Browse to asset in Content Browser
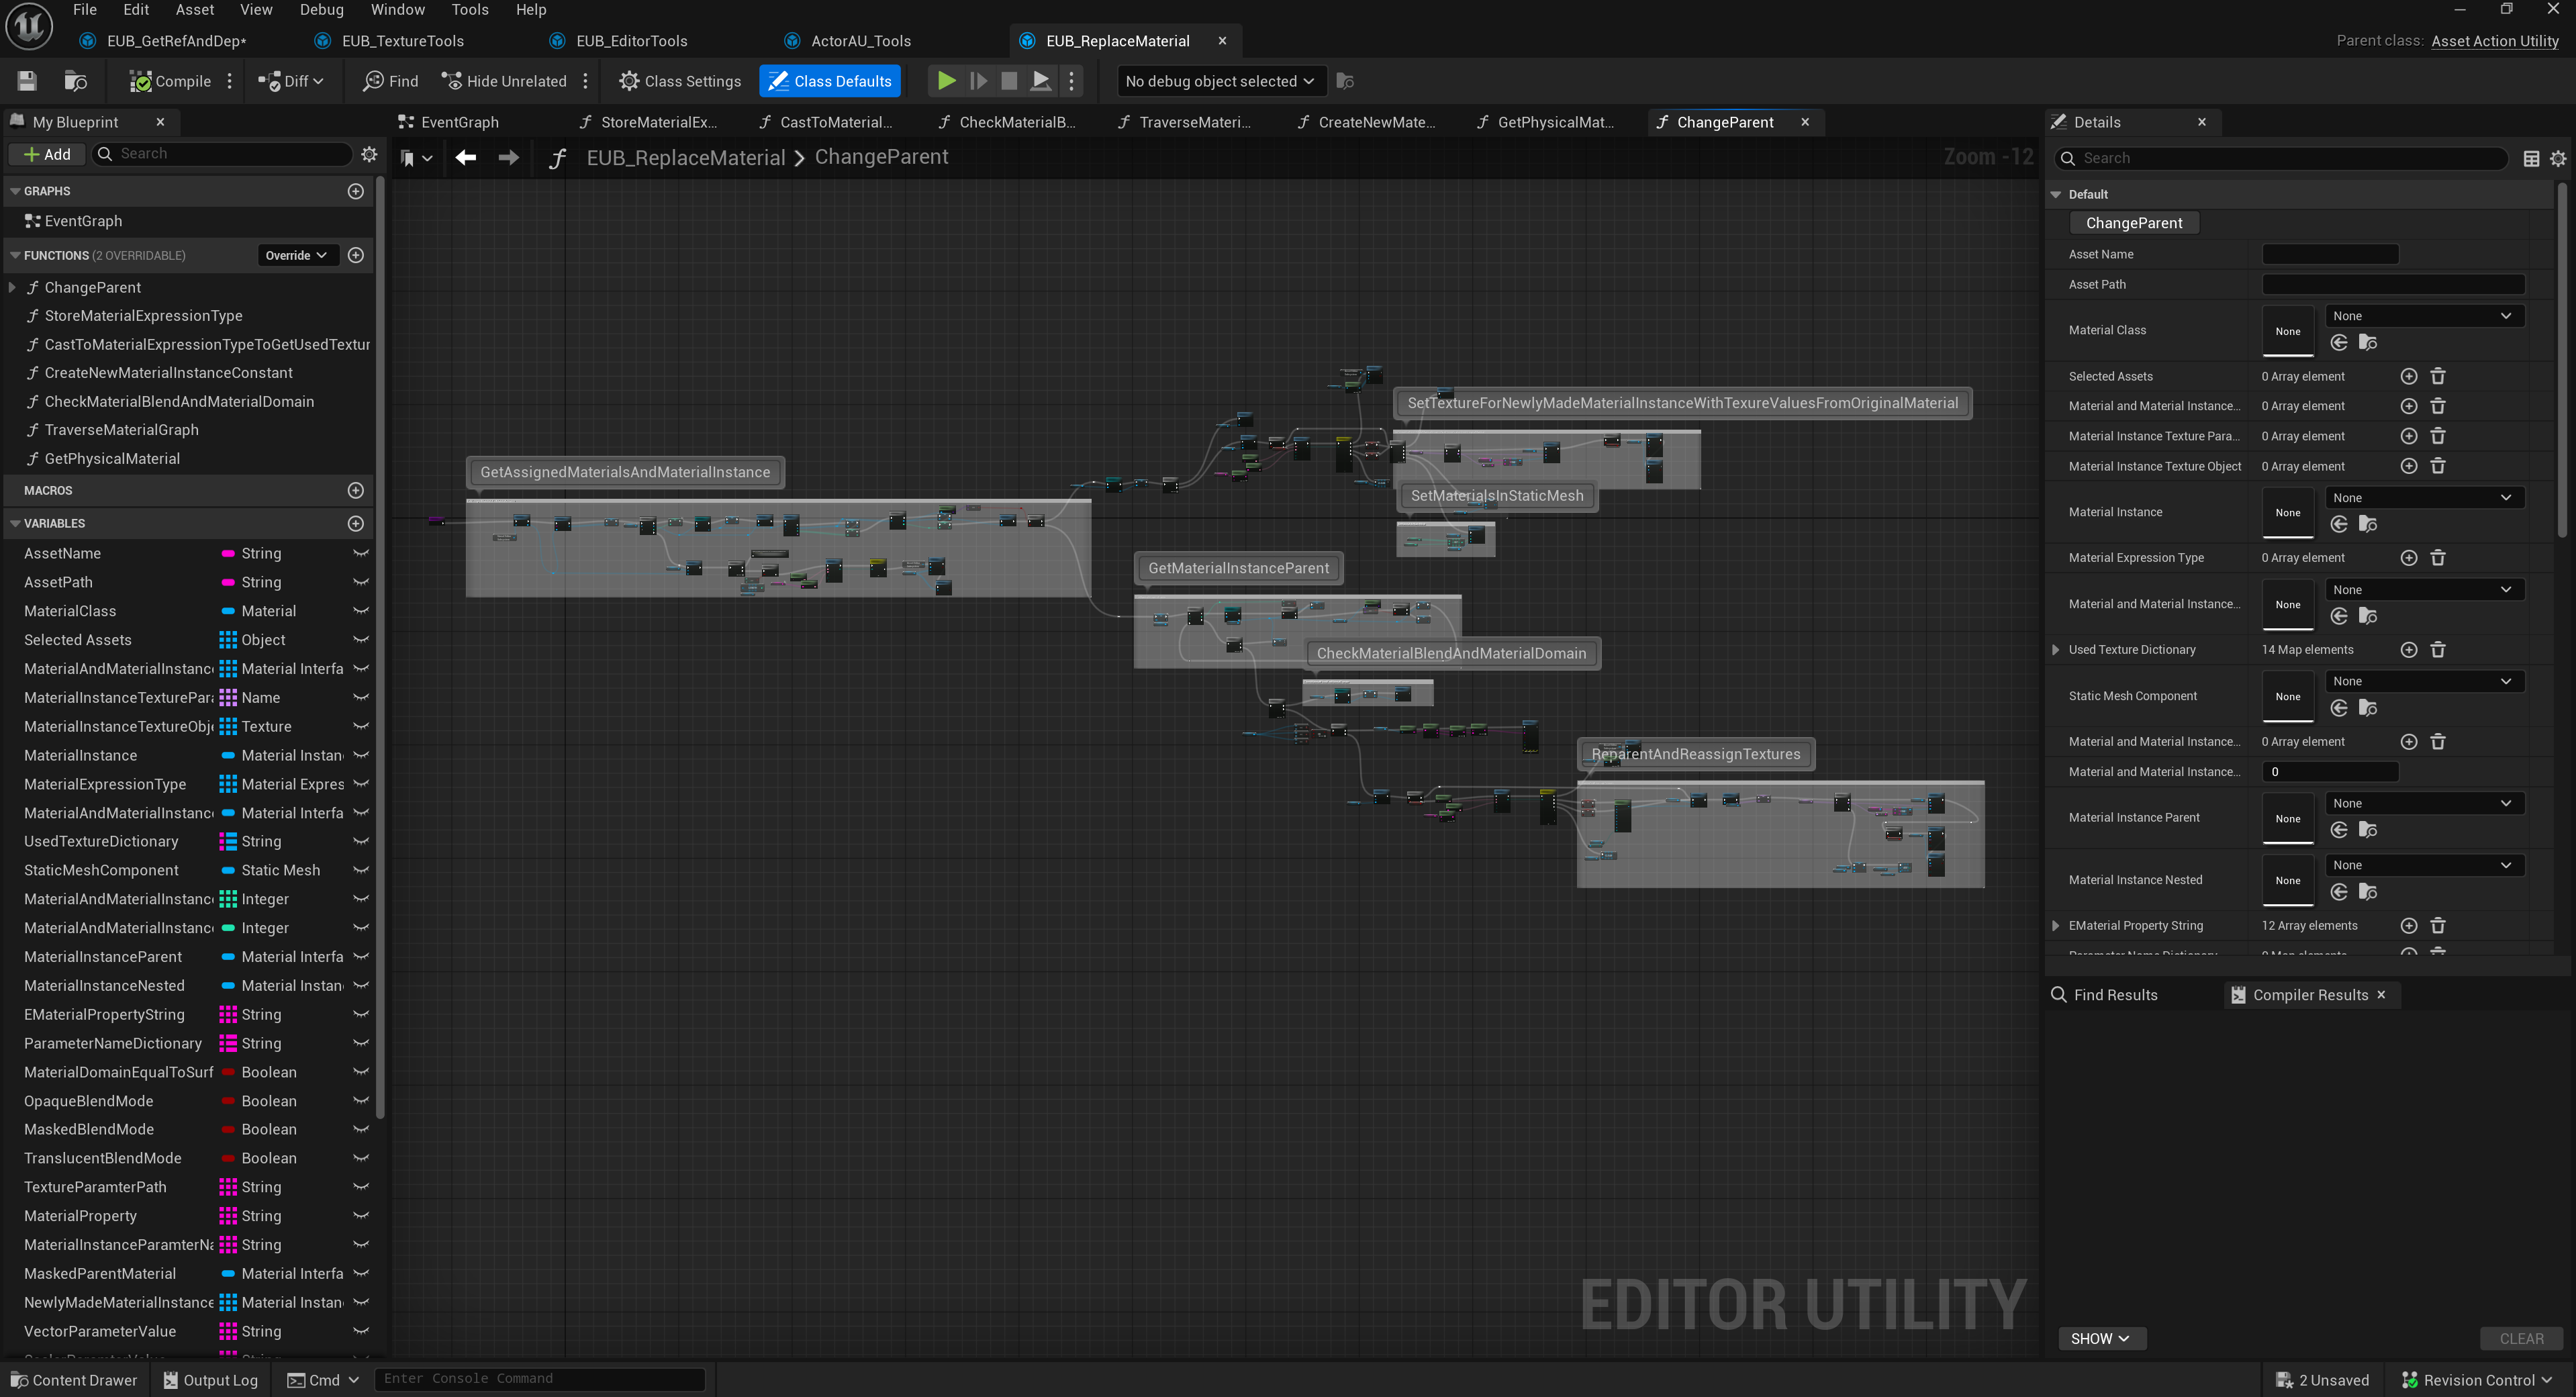2576x1397 pixels. click(x=75, y=81)
